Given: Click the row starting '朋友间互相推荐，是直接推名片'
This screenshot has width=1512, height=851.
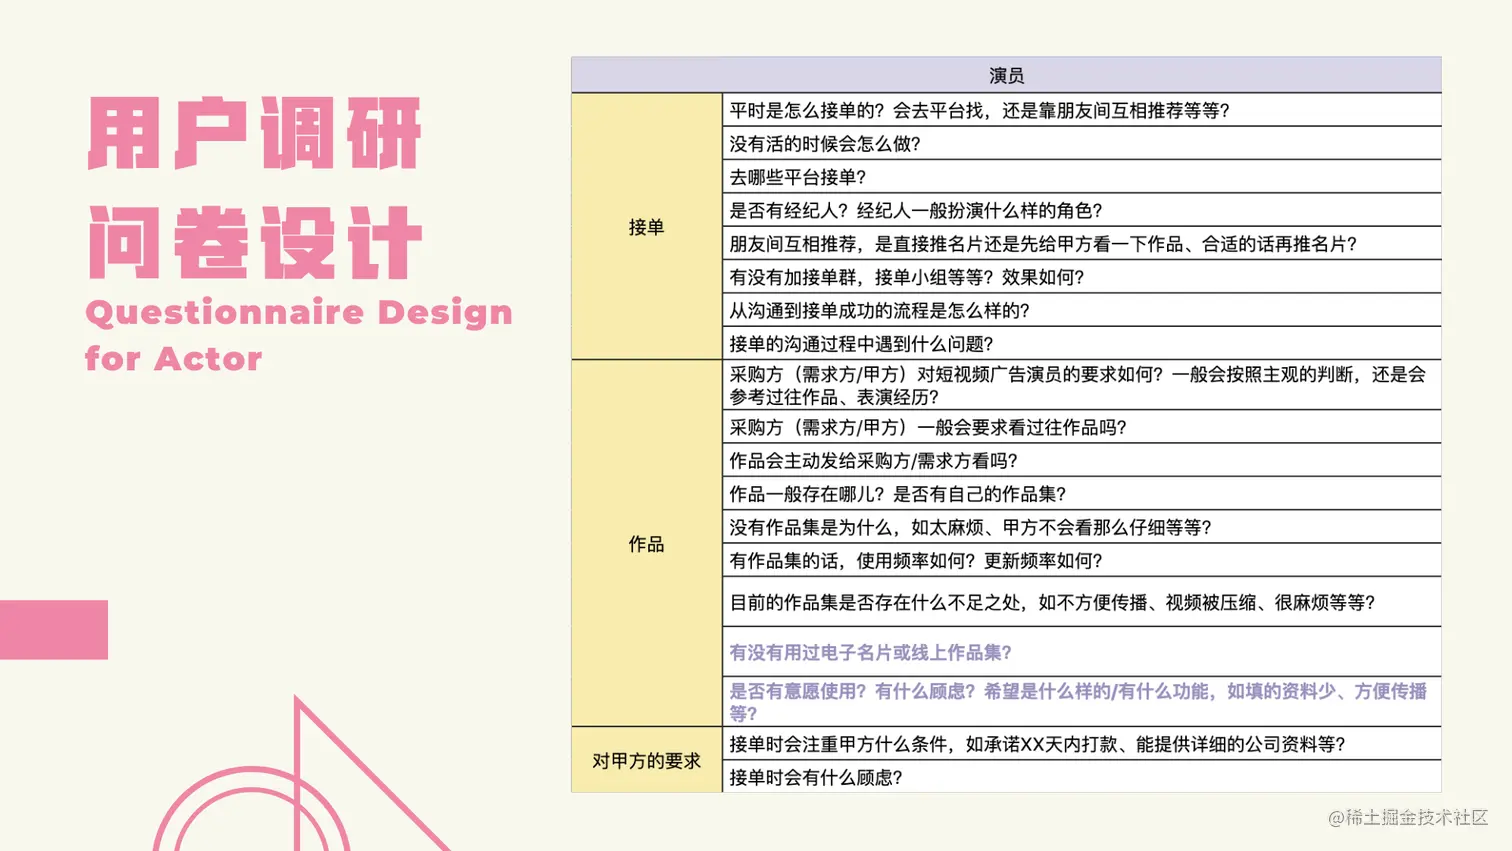Looking at the screenshot, I should pos(1082,244).
